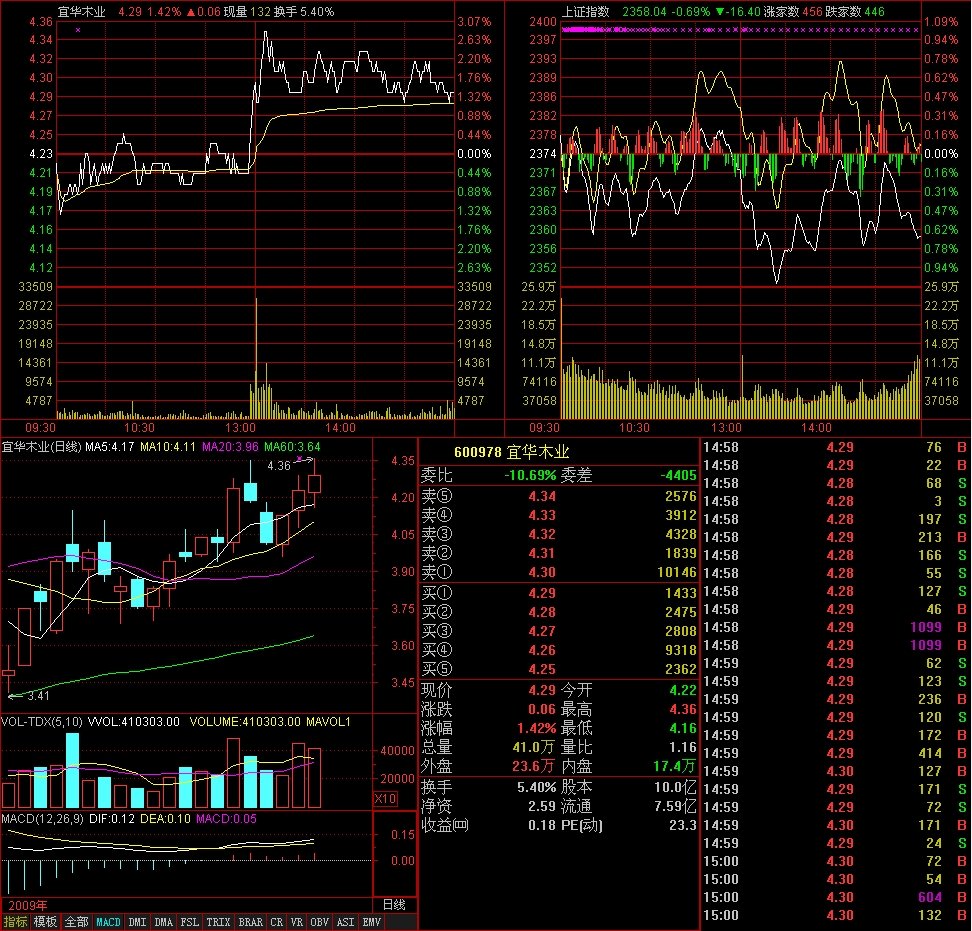Click the 4.36 high price marker
Image resolution: width=972 pixels, height=931 pixels.
pyautogui.click(x=279, y=465)
